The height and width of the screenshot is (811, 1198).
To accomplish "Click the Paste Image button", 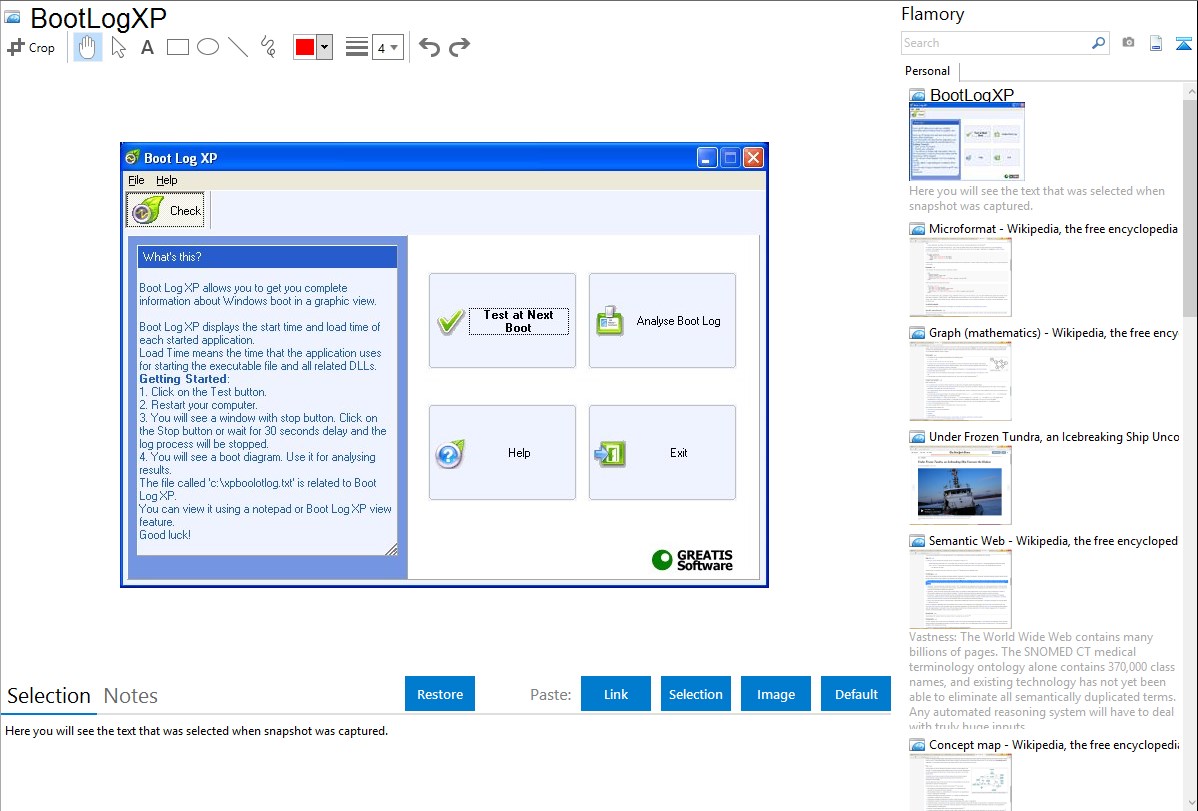I will [x=776, y=694].
